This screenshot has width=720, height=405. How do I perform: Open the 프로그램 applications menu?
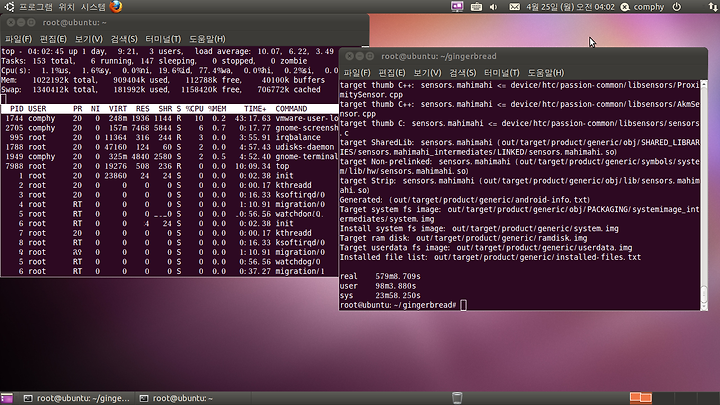point(36,7)
